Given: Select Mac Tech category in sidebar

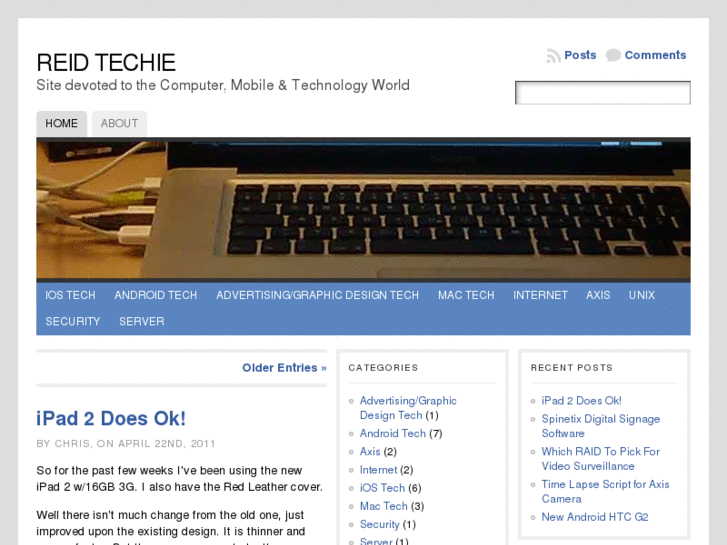Looking at the screenshot, I should coord(383,506).
